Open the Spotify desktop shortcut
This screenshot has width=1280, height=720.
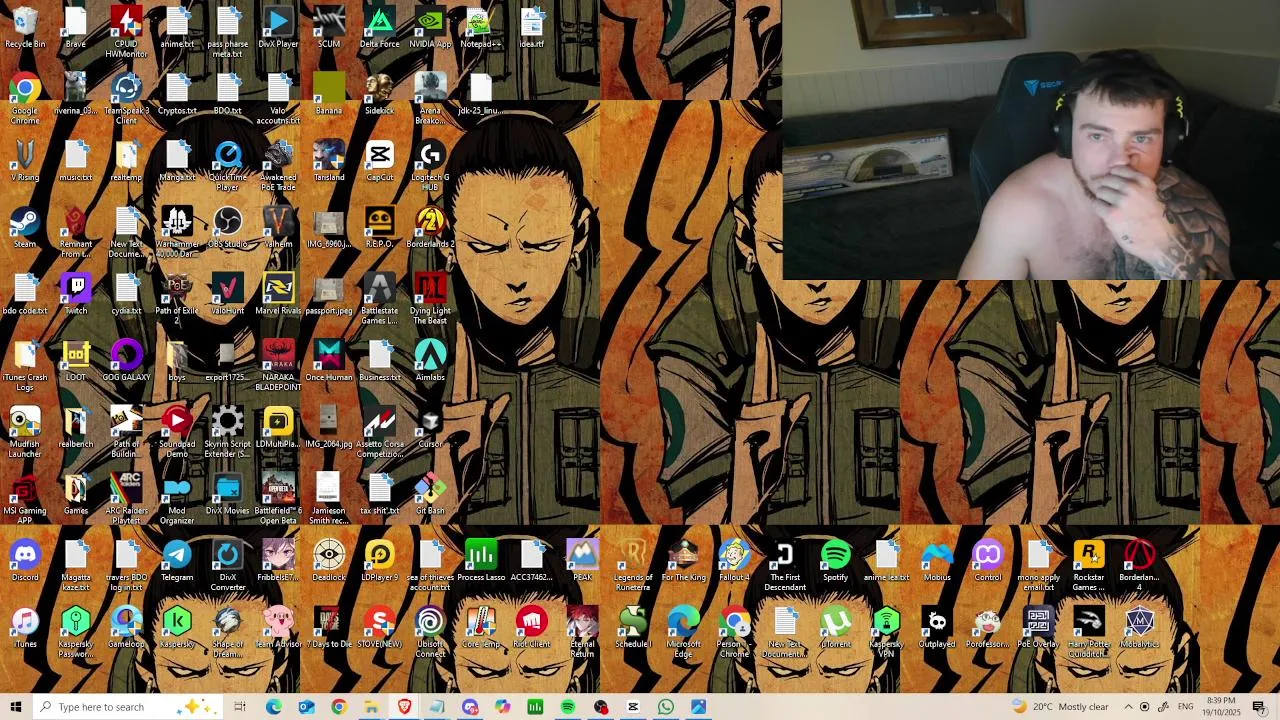[x=835, y=562]
